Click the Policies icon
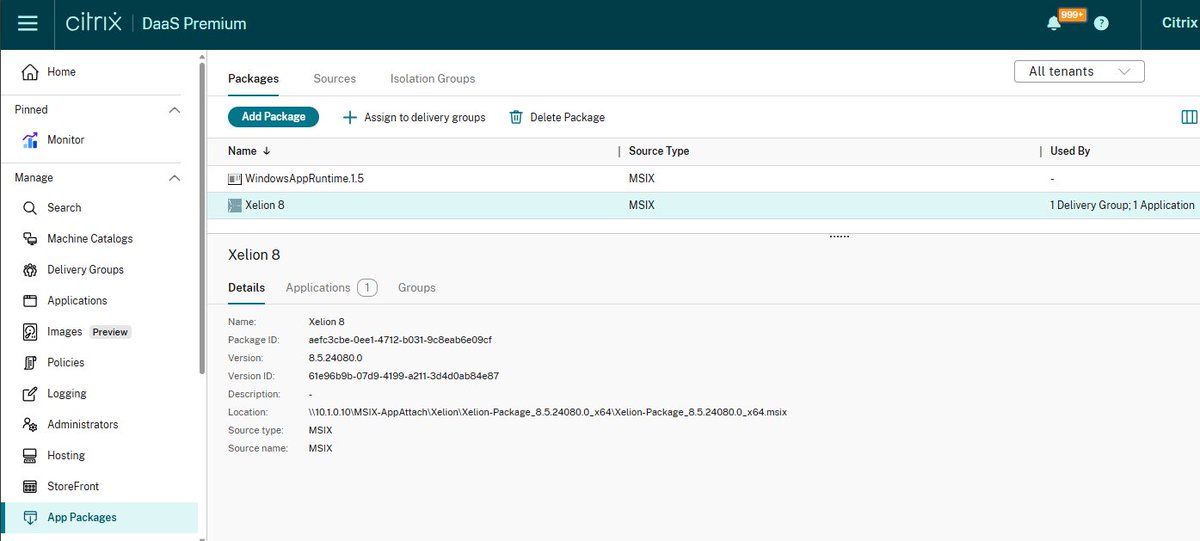 [x=29, y=363]
